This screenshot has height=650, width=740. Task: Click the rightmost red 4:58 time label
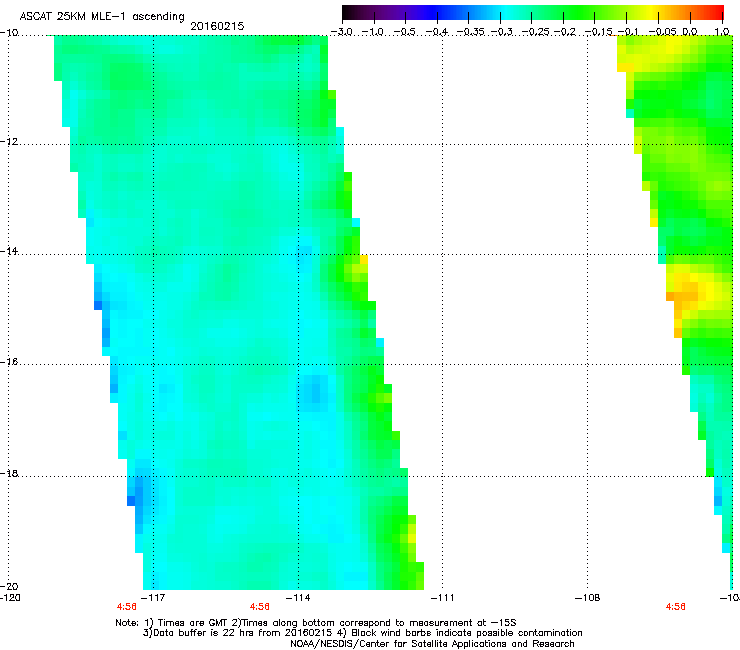pyautogui.click(x=675, y=607)
